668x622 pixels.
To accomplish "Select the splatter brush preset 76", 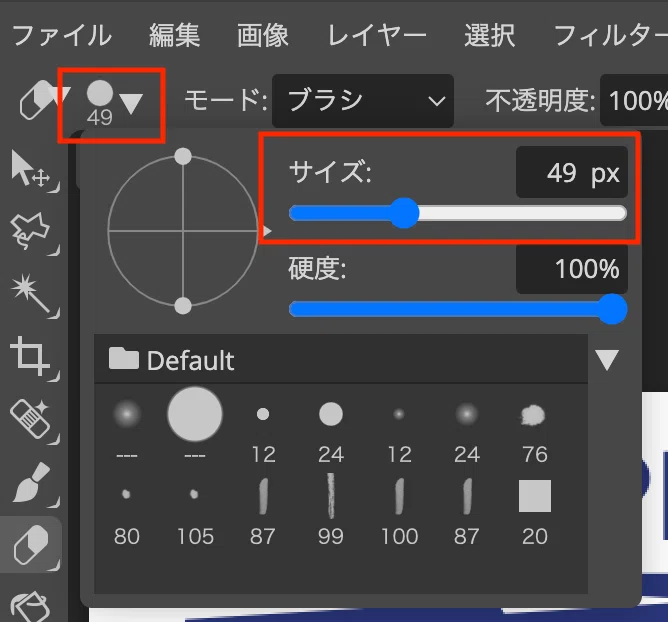I will coord(534,434).
